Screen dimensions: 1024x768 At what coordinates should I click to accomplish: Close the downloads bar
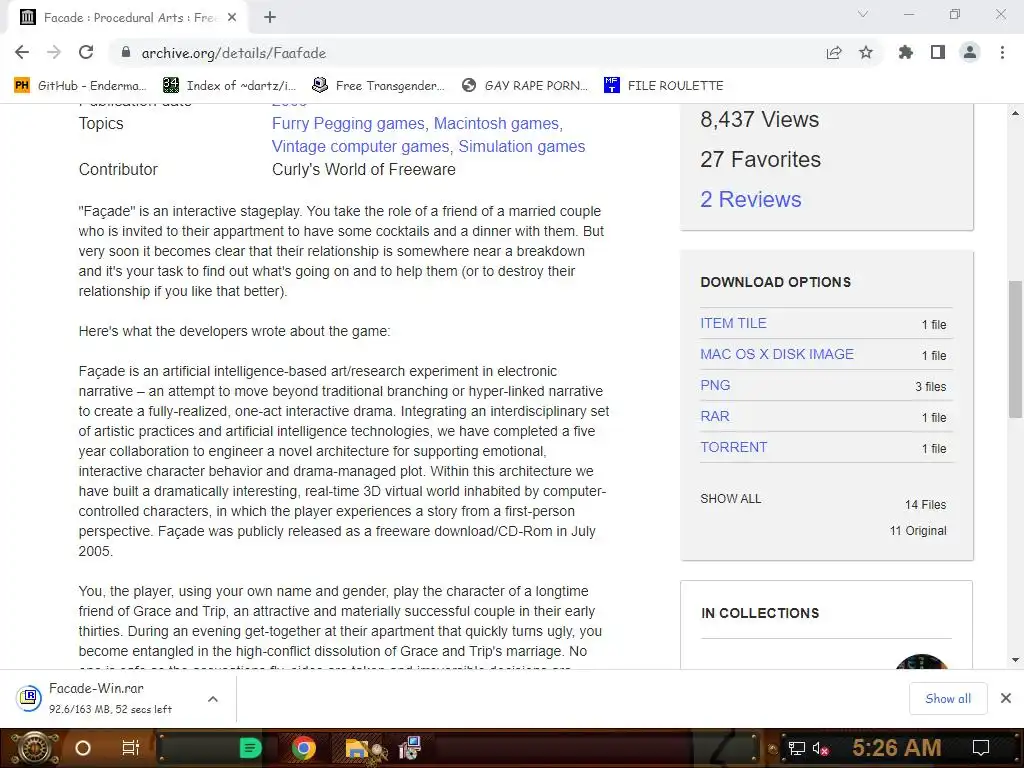[1006, 699]
